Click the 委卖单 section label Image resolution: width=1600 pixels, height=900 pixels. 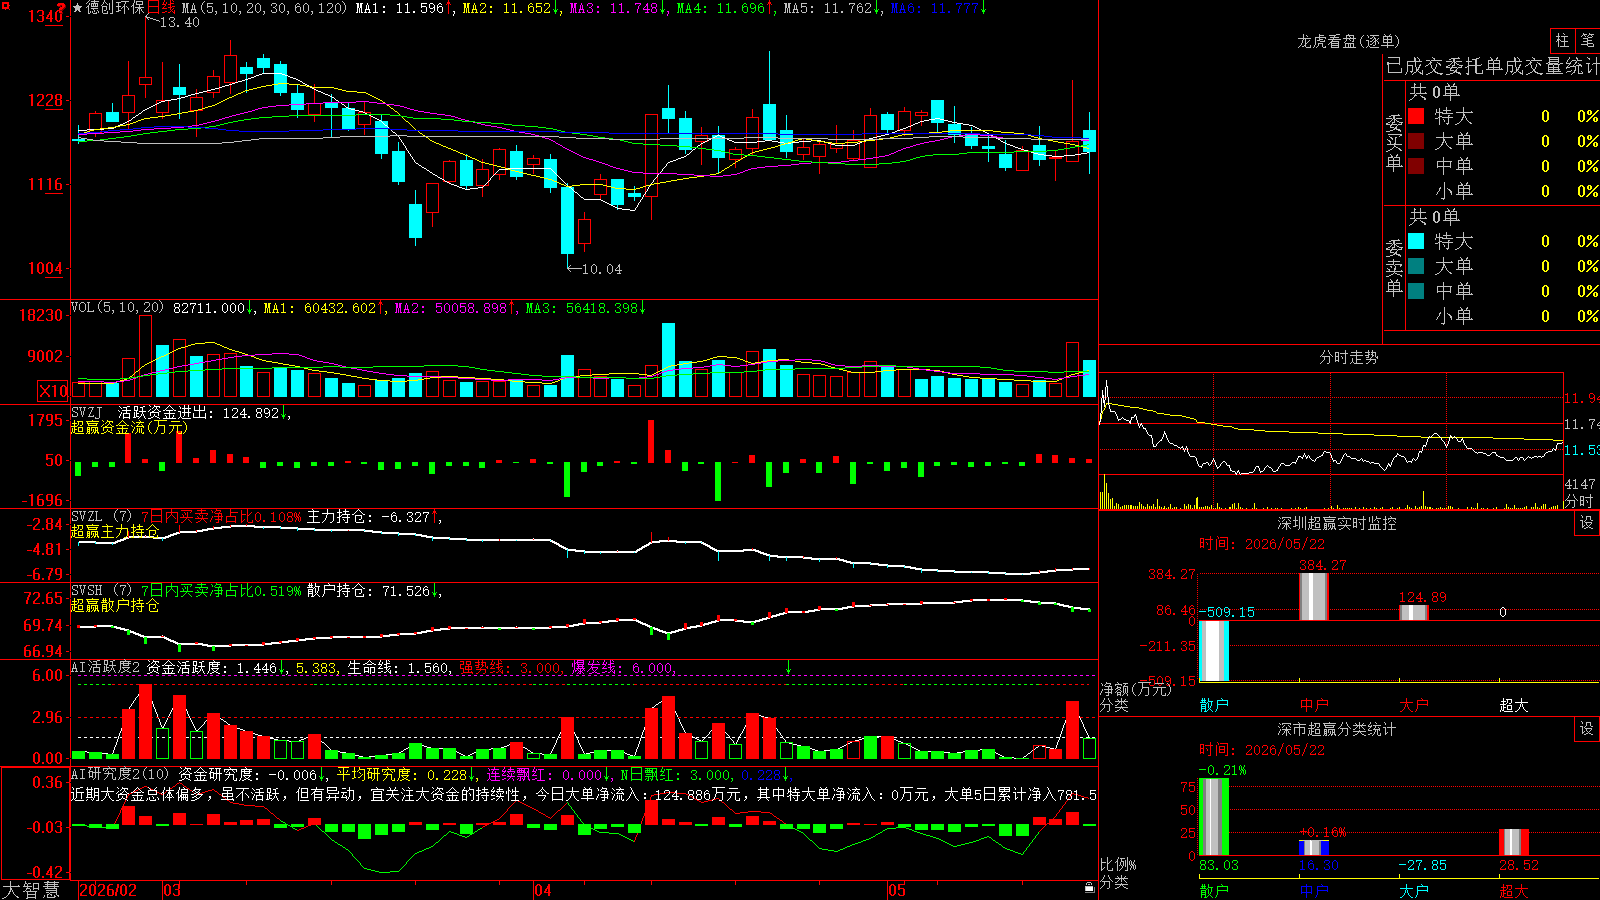1394,267
